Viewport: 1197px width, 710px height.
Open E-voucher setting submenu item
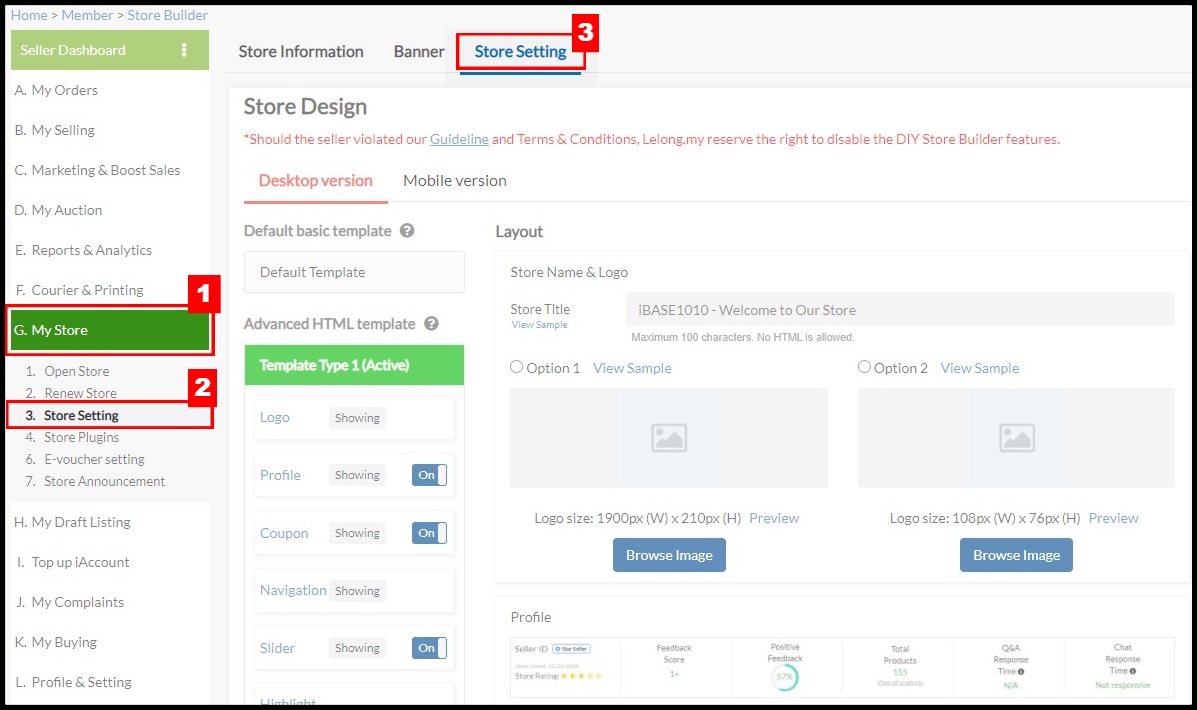tap(94, 460)
